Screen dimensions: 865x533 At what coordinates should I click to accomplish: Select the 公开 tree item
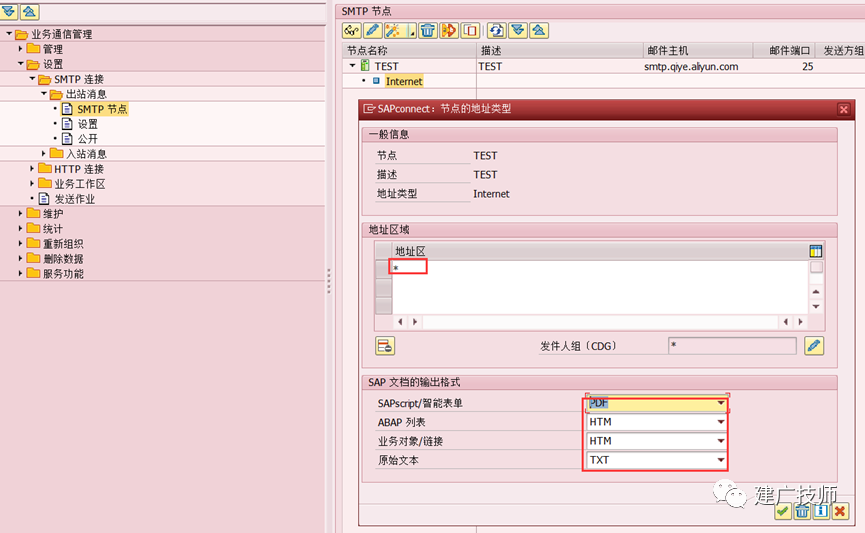tap(87, 138)
